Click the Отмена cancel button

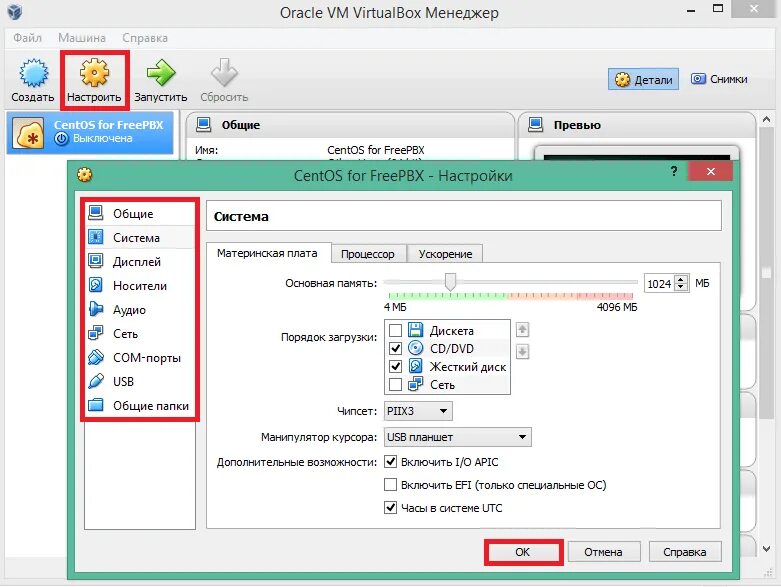(603, 552)
